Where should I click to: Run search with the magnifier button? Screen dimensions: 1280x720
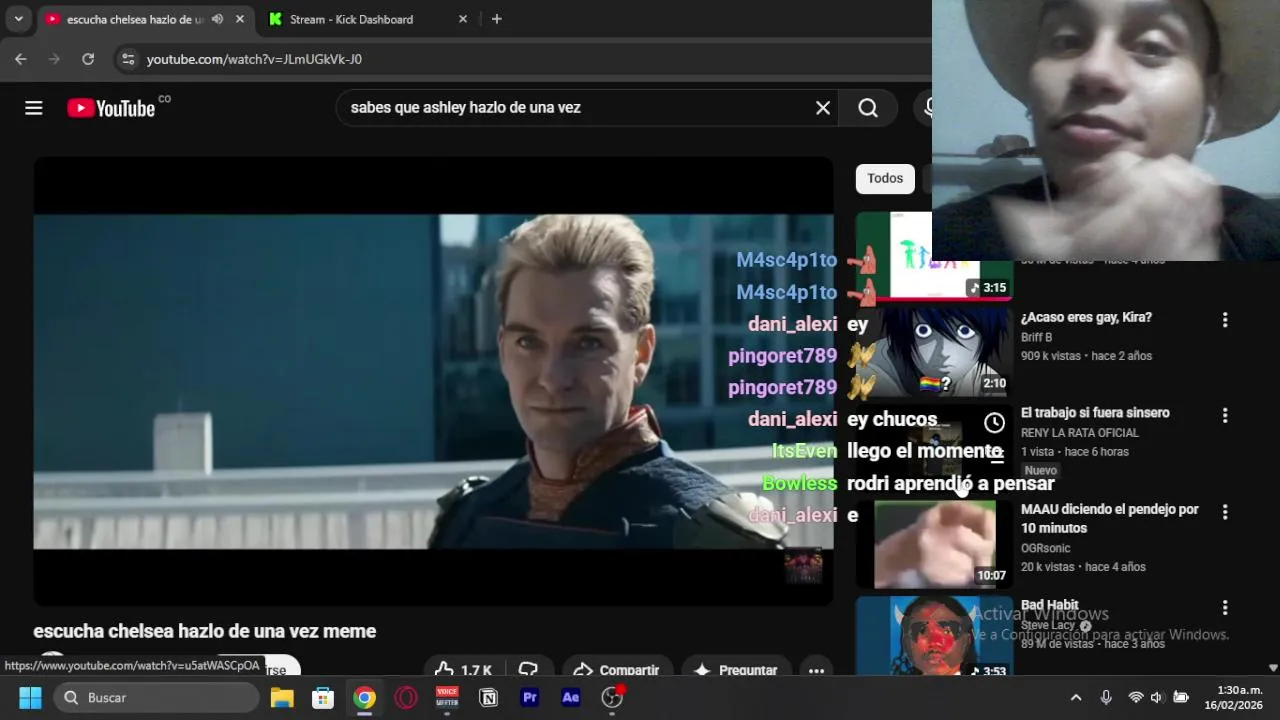pos(868,108)
